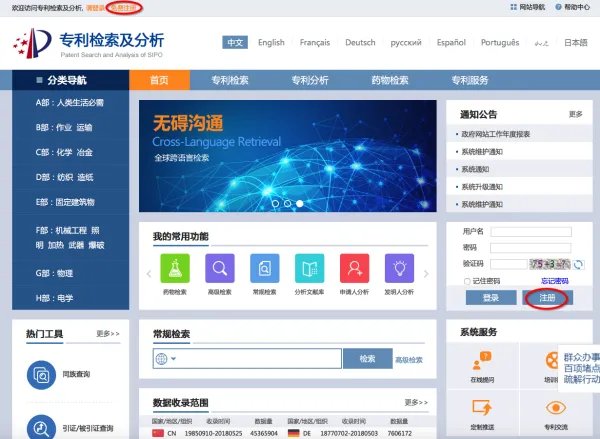Open 政府网站工作年度报表 notice
Screen dimensions: 600x439
496,134
